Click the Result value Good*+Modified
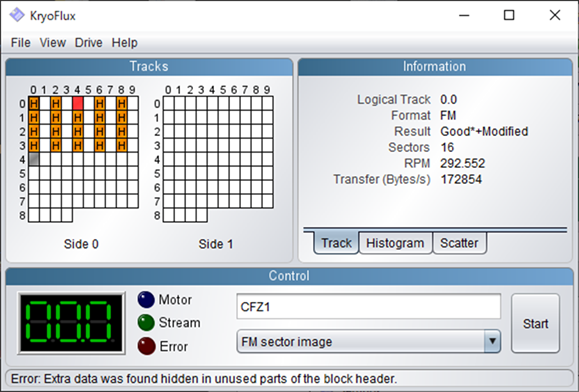 pyautogui.click(x=484, y=131)
